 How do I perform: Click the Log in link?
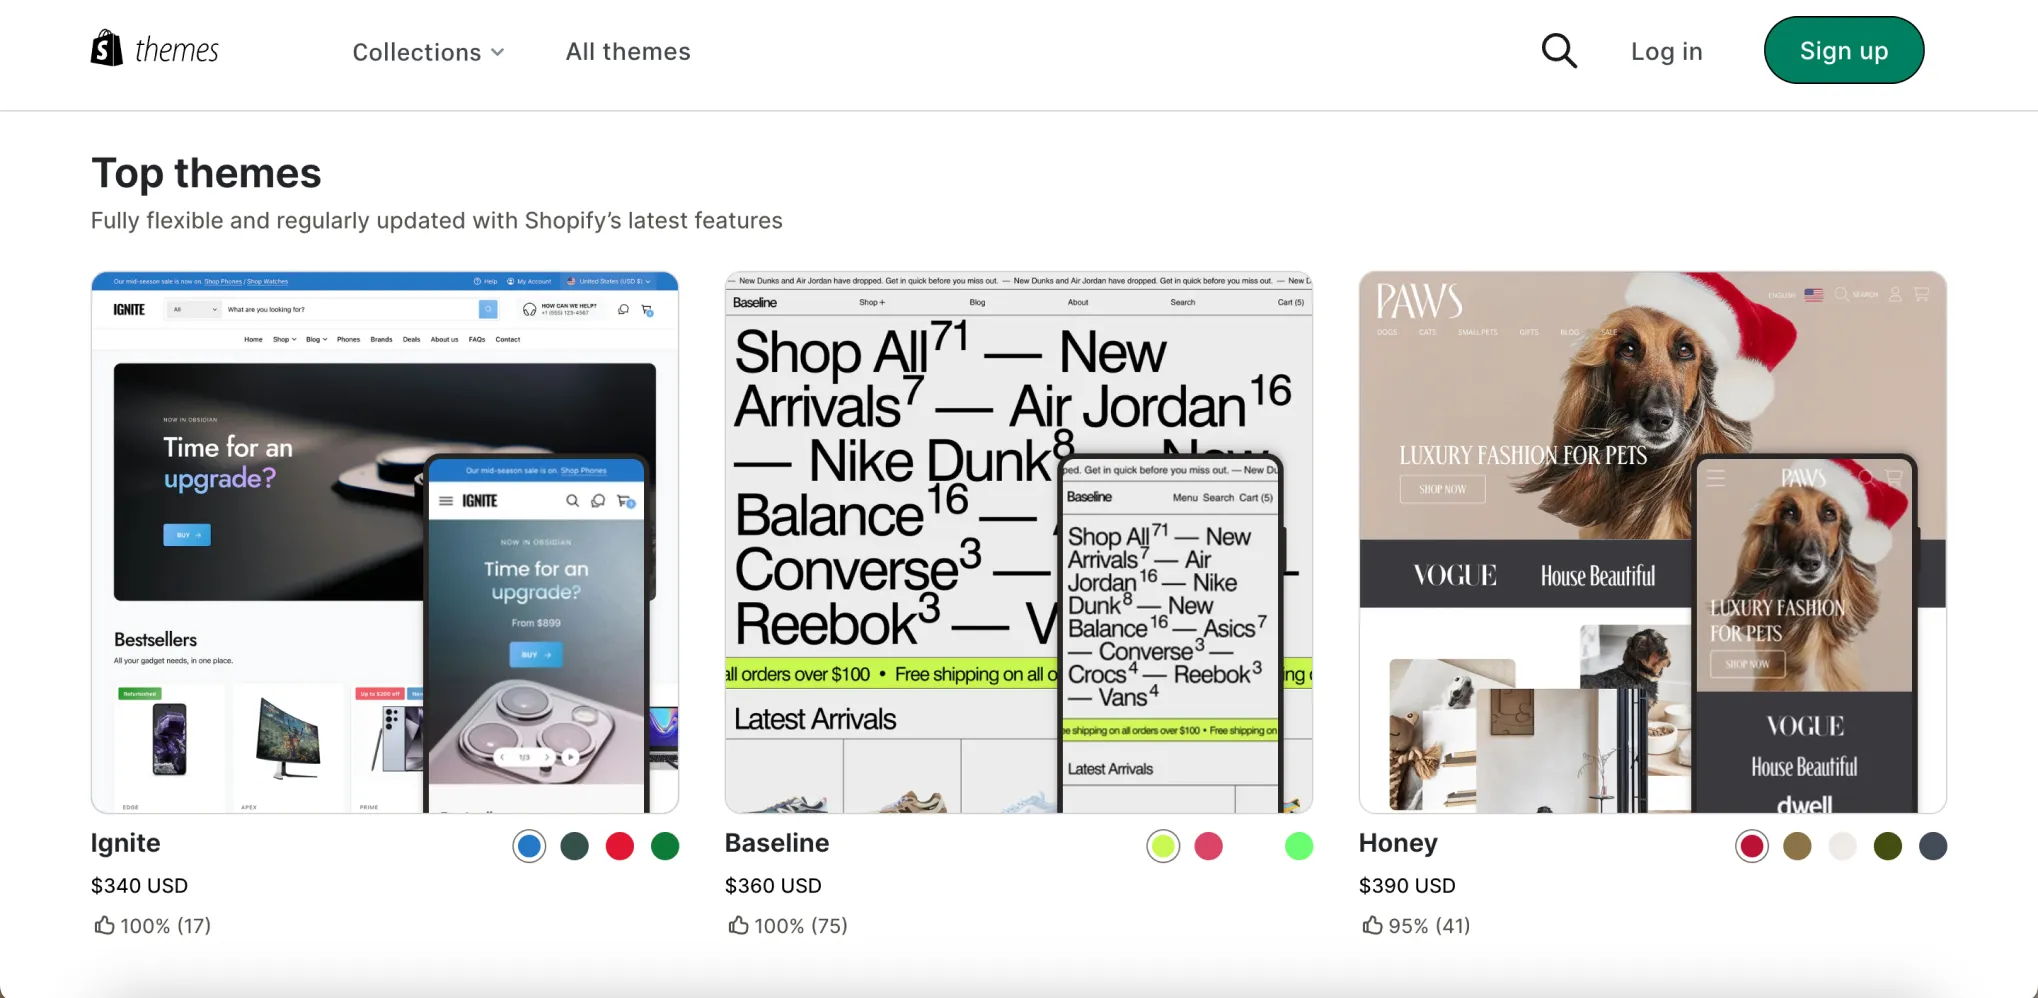(1666, 52)
